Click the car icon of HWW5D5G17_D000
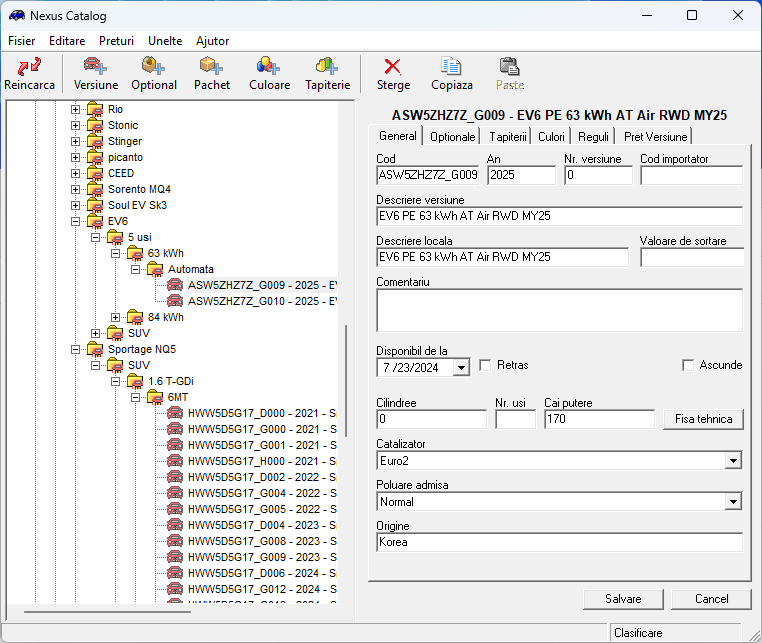The height and width of the screenshot is (643, 762). click(x=175, y=413)
